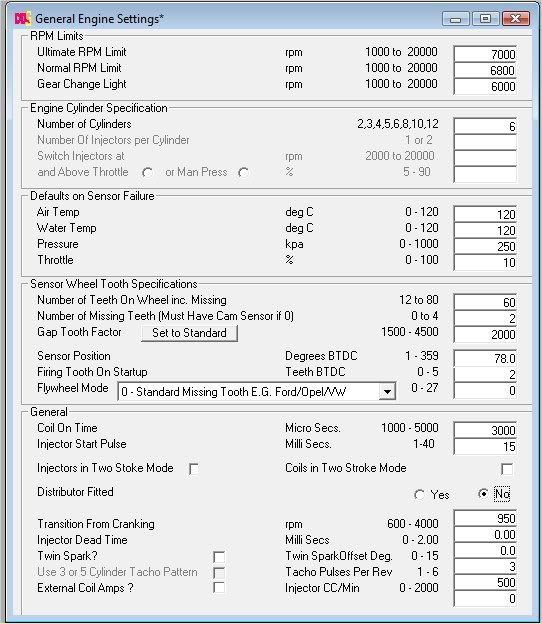
Task: Click the 'Flywheel Mode' label
Action: tap(73, 388)
